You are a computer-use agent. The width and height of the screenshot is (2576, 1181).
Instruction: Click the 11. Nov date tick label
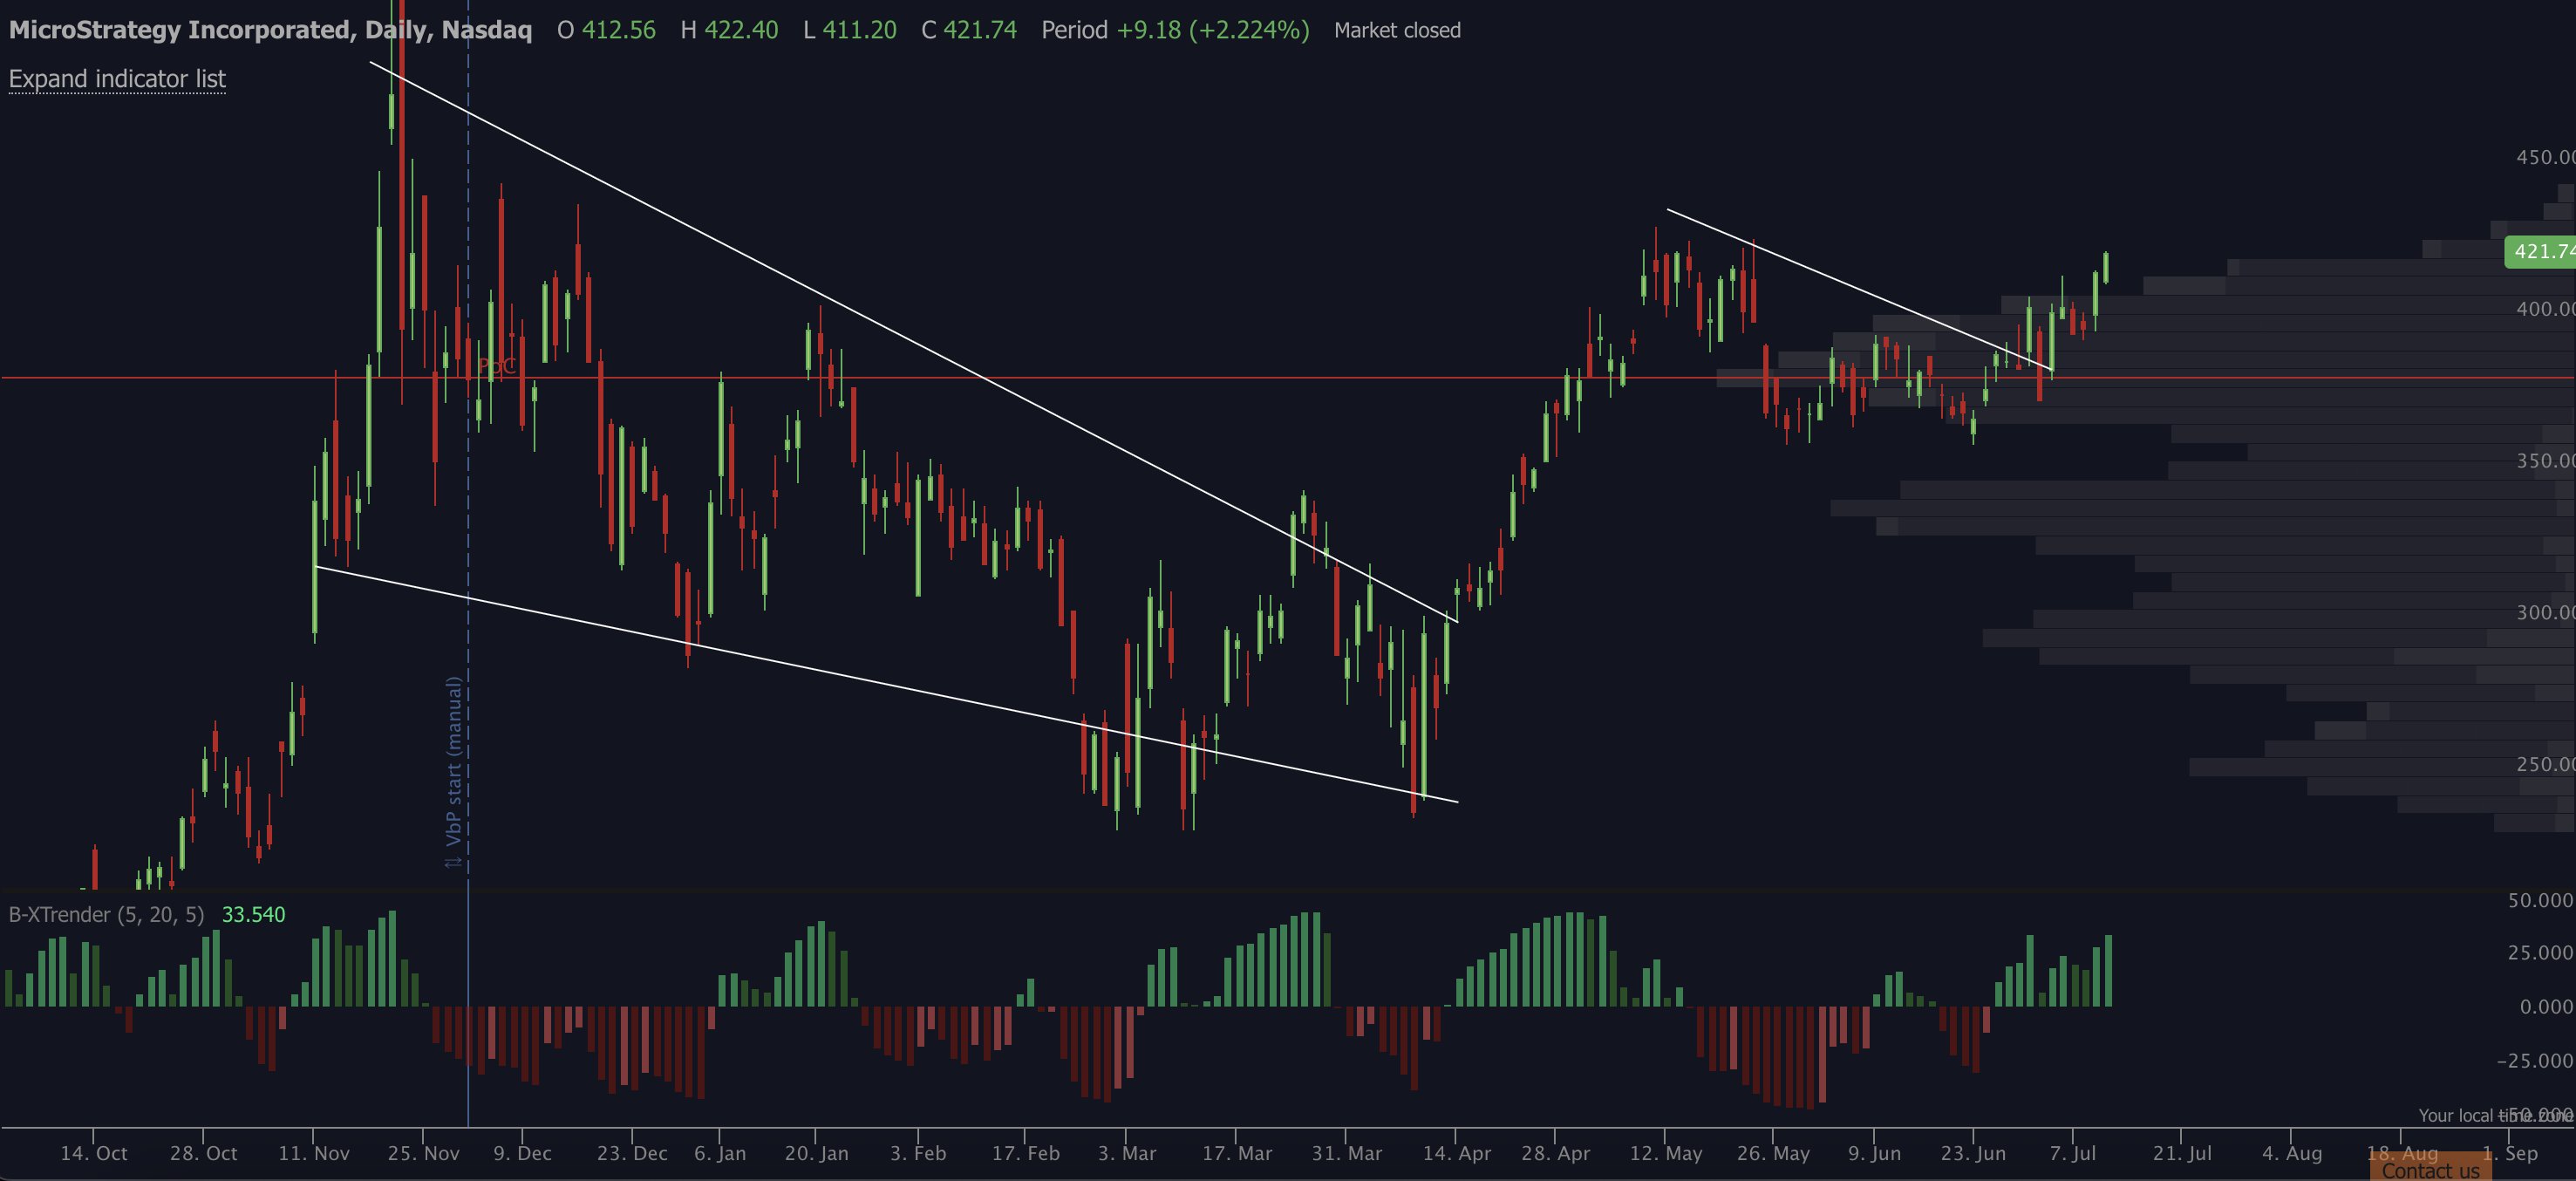click(314, 1153)
